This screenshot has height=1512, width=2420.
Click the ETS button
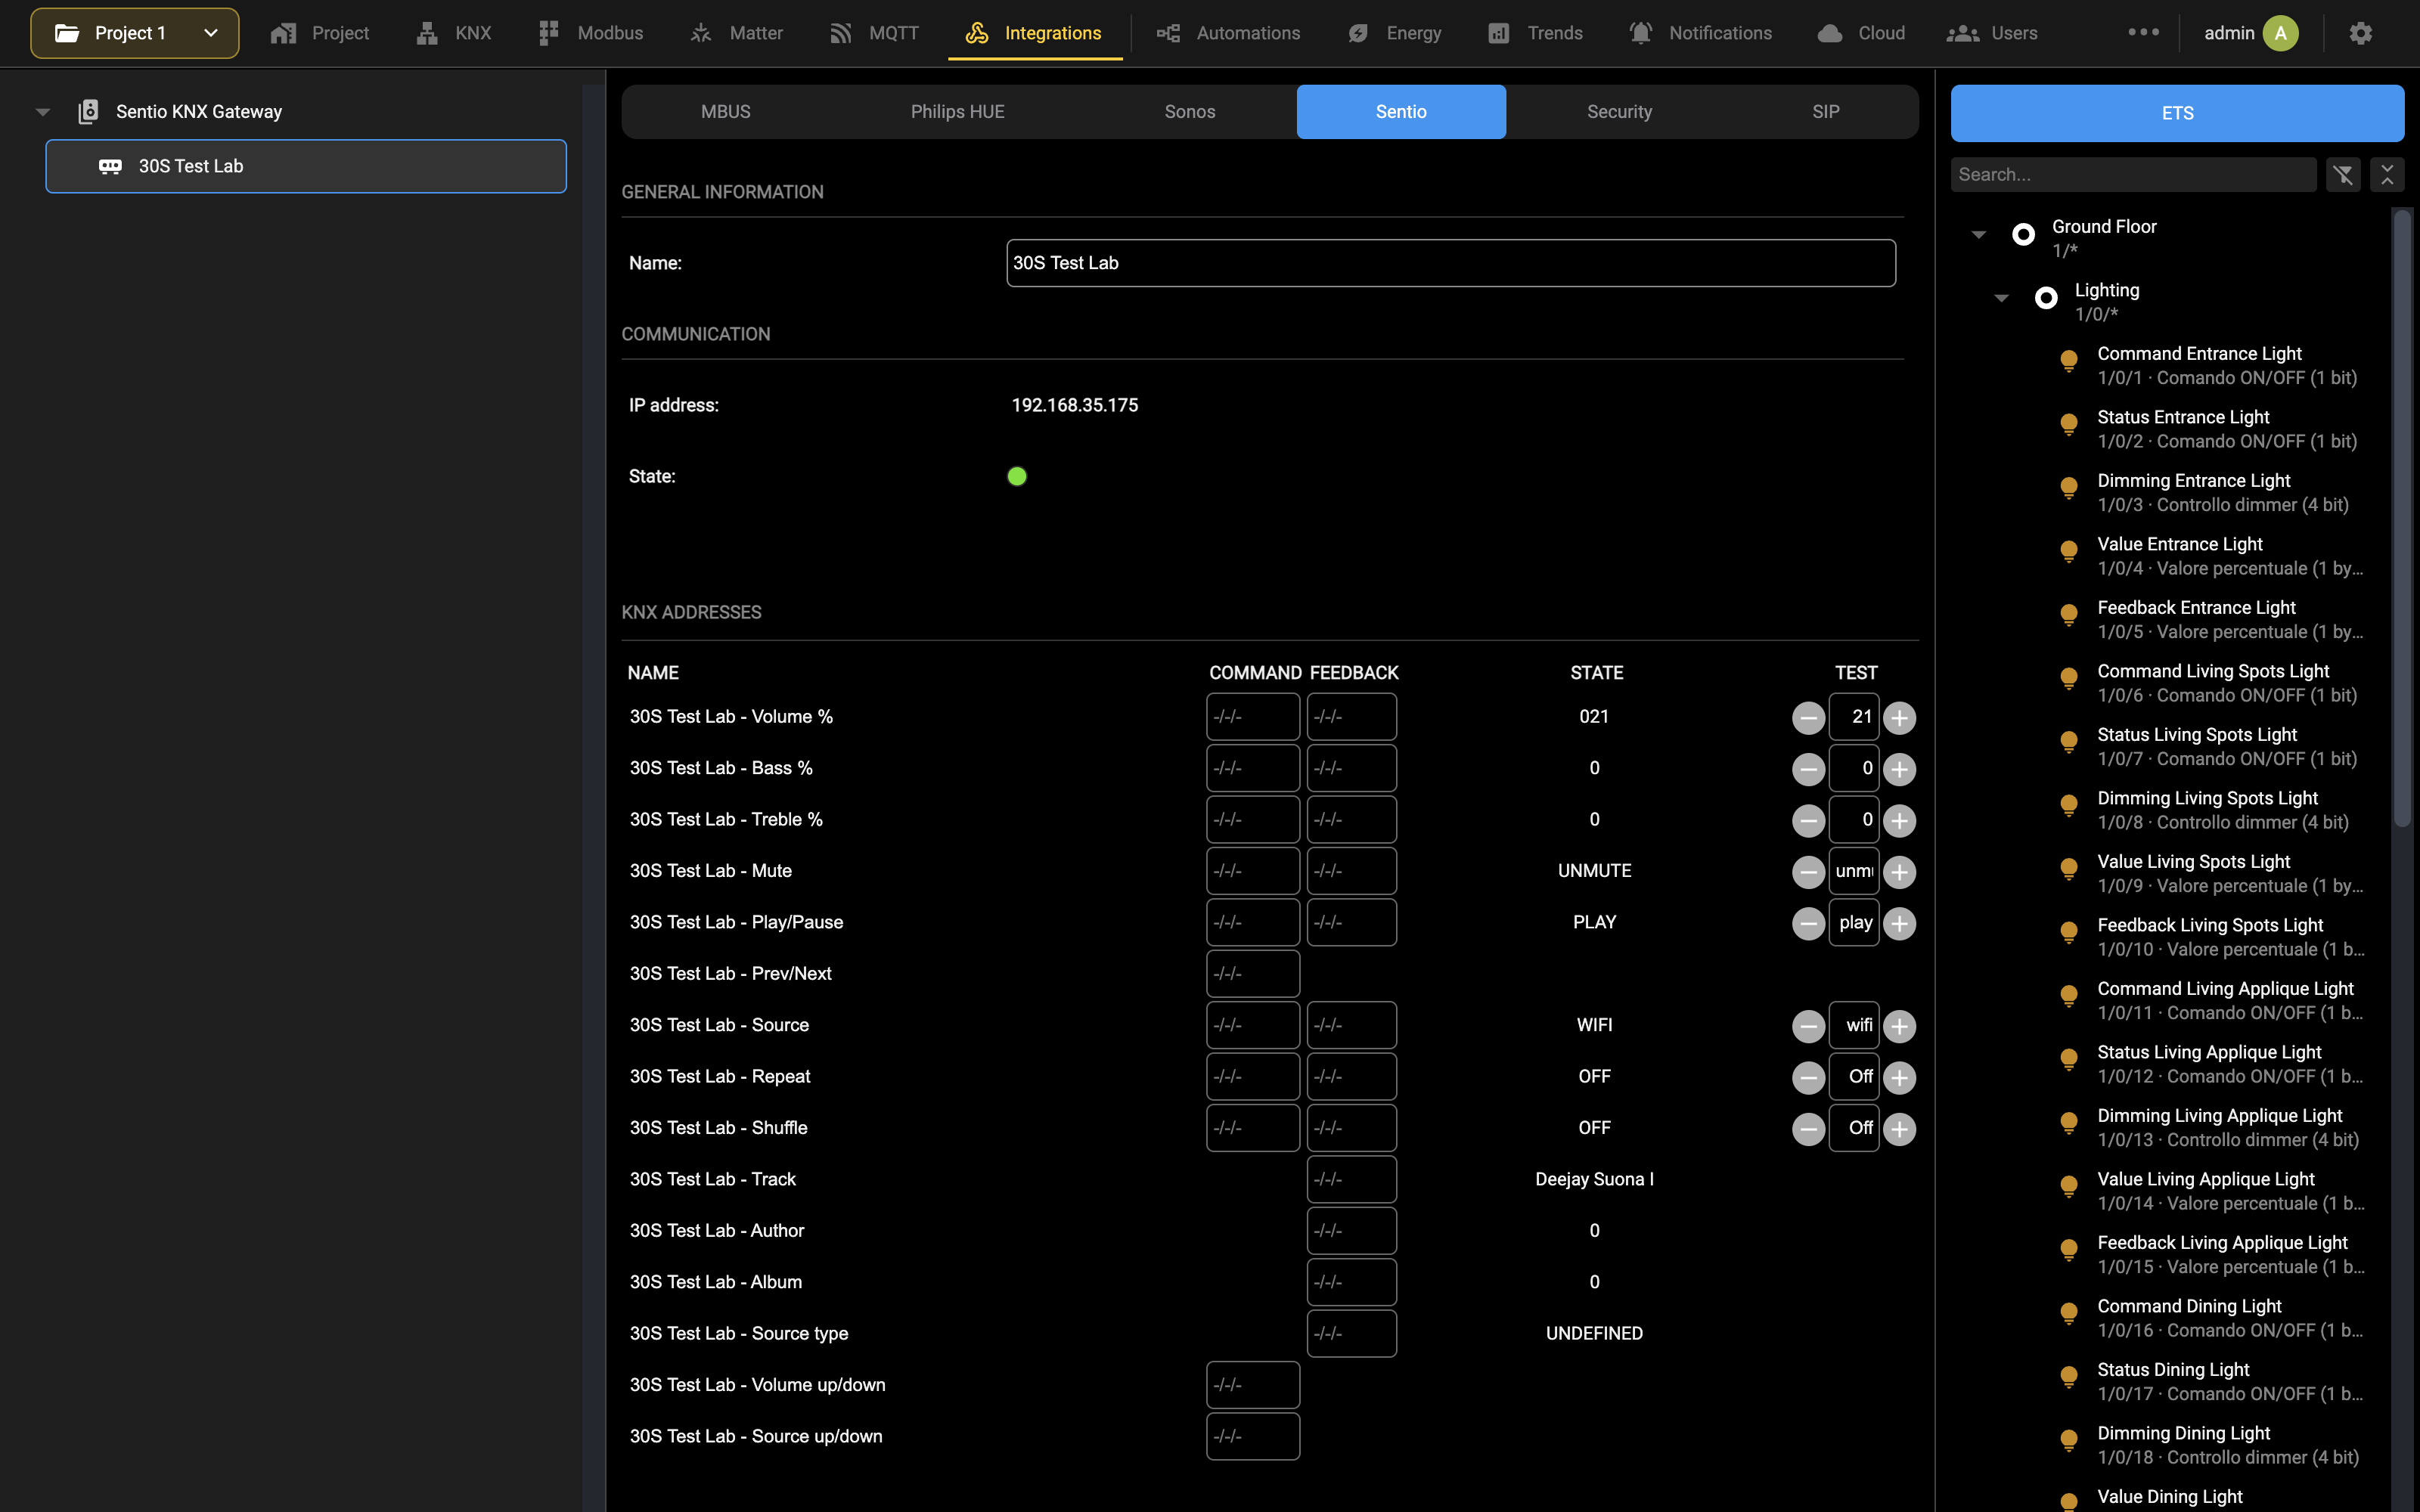tap(2177, 113)
